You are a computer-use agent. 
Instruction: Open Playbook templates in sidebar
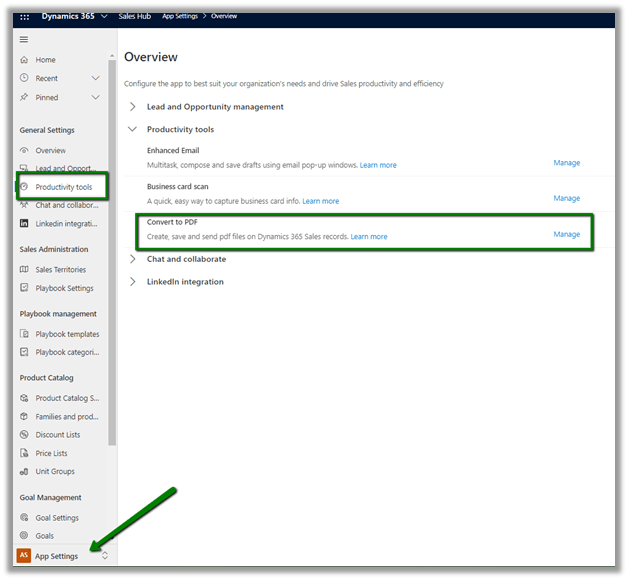(x=67, y=334)
